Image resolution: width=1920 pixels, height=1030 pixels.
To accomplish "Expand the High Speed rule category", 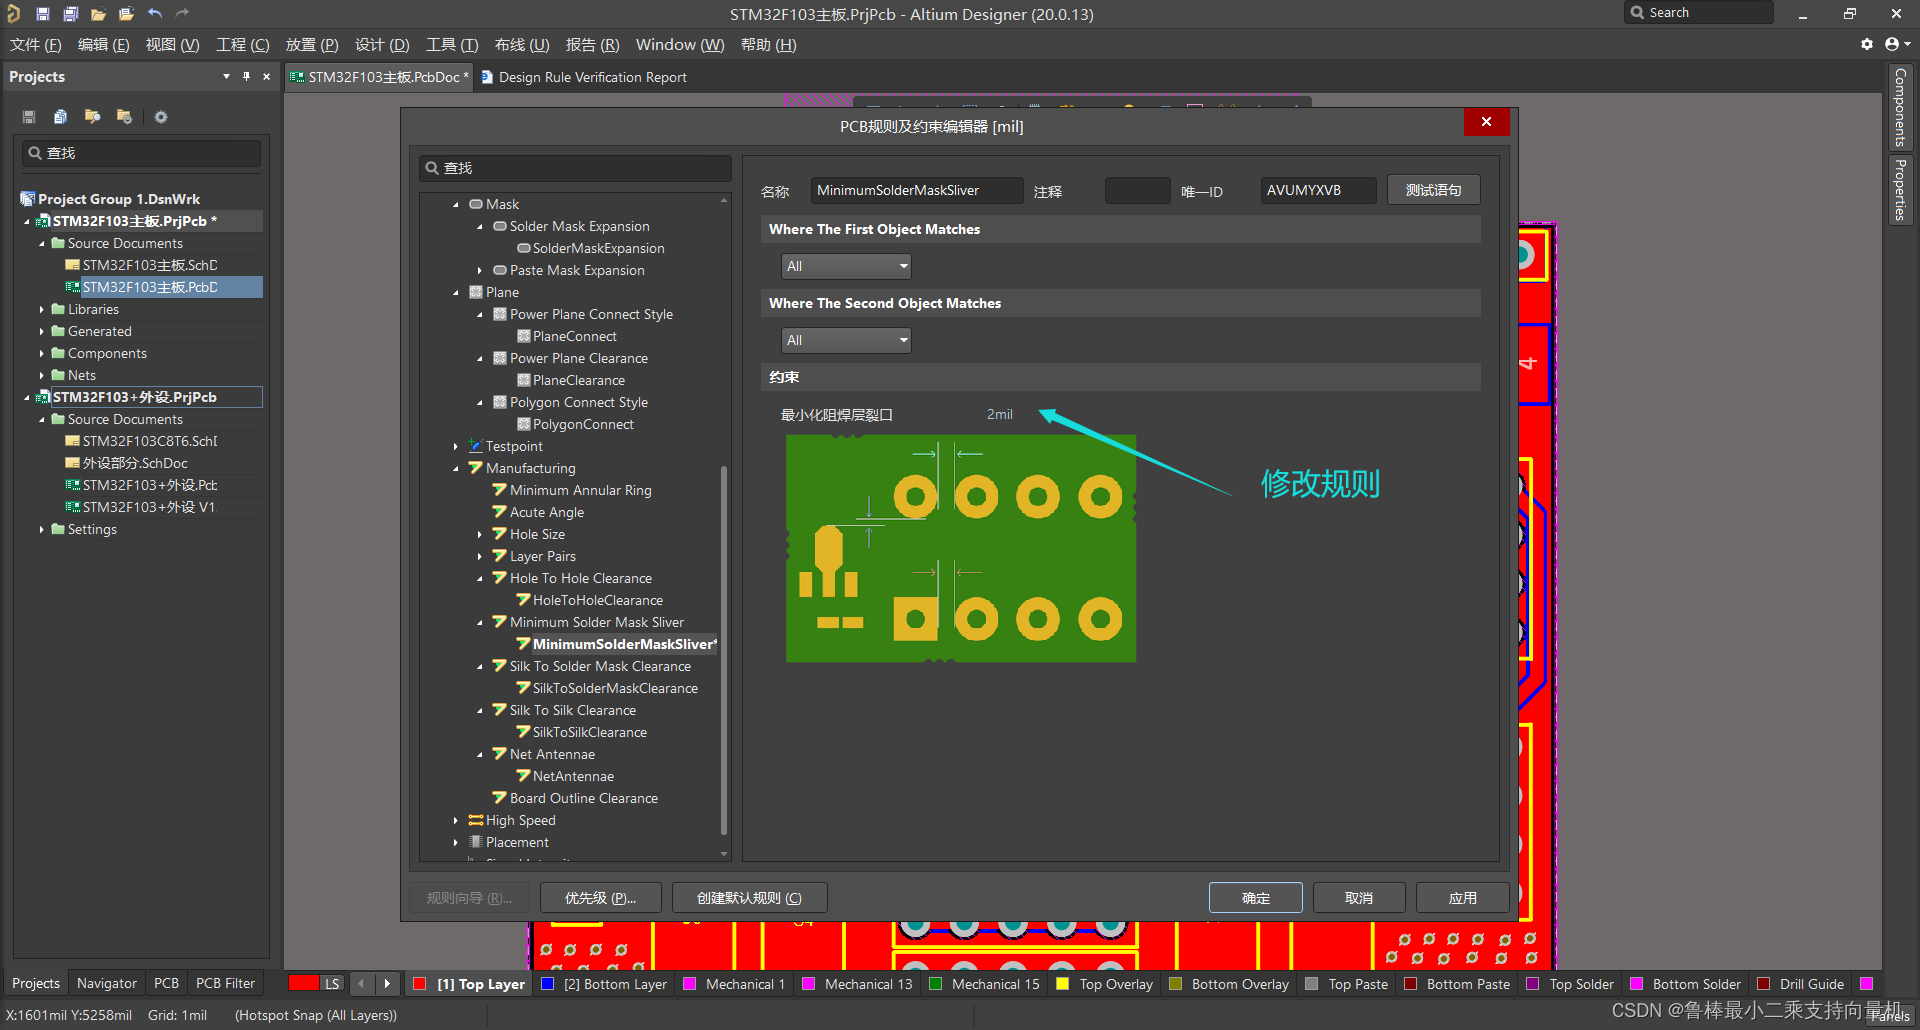I will 456,820.
